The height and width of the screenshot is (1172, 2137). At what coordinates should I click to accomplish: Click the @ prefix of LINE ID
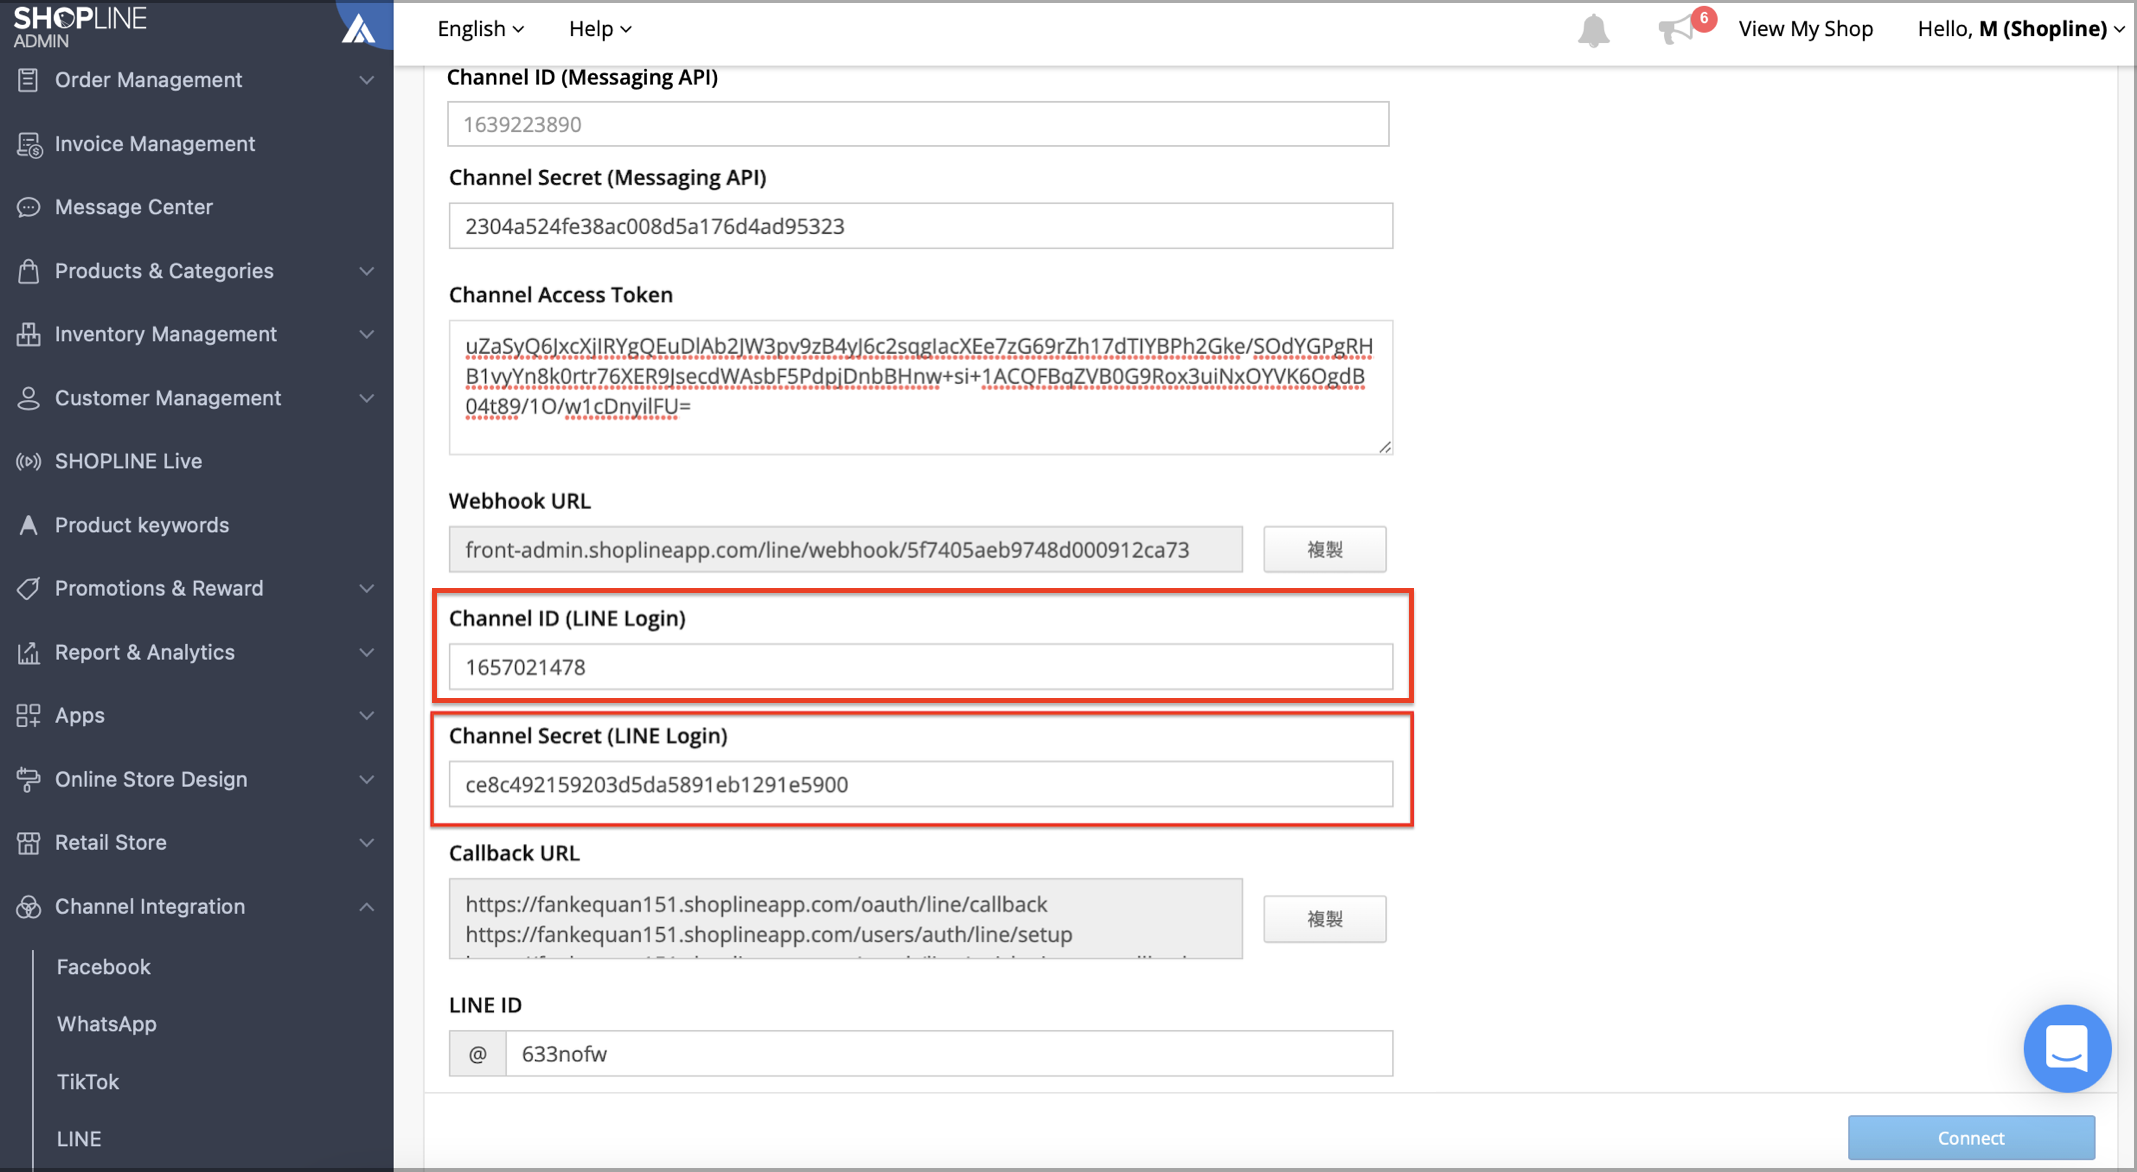click(x=478, y=1054)
